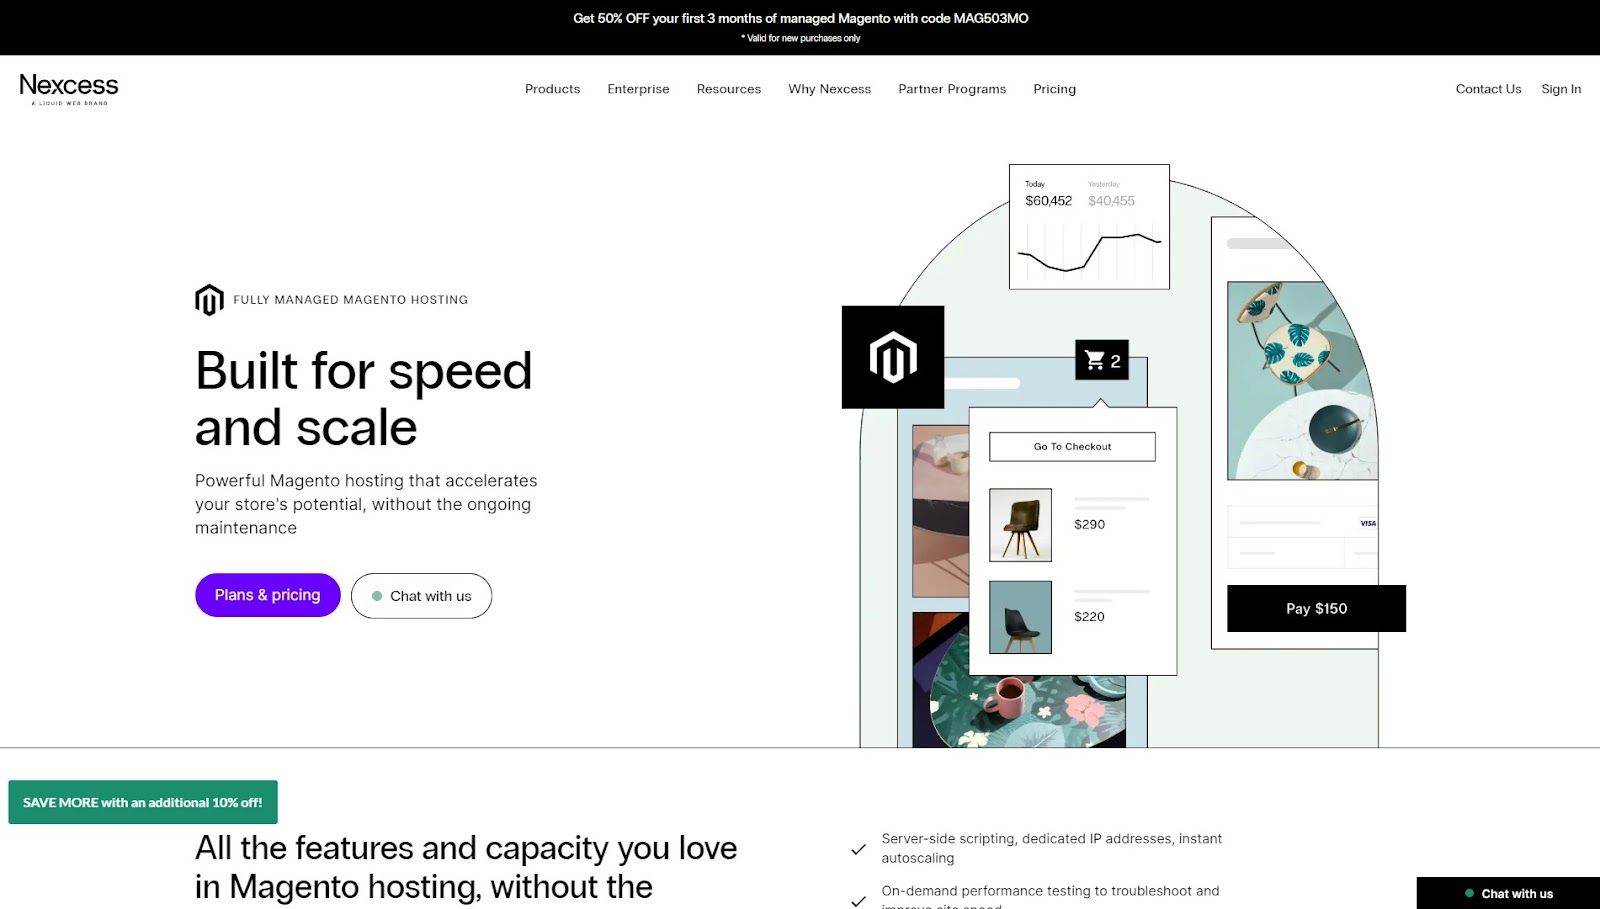Click the Pay $150 button
This screenshot has width=1600, height=909.
1316,608
